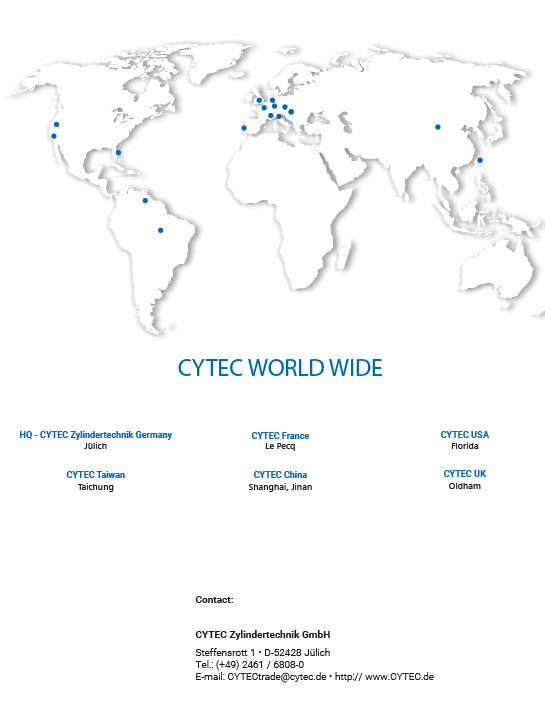Click the Oldham location text
Viewport: 545px width, 701px height.
pos(465,486)
